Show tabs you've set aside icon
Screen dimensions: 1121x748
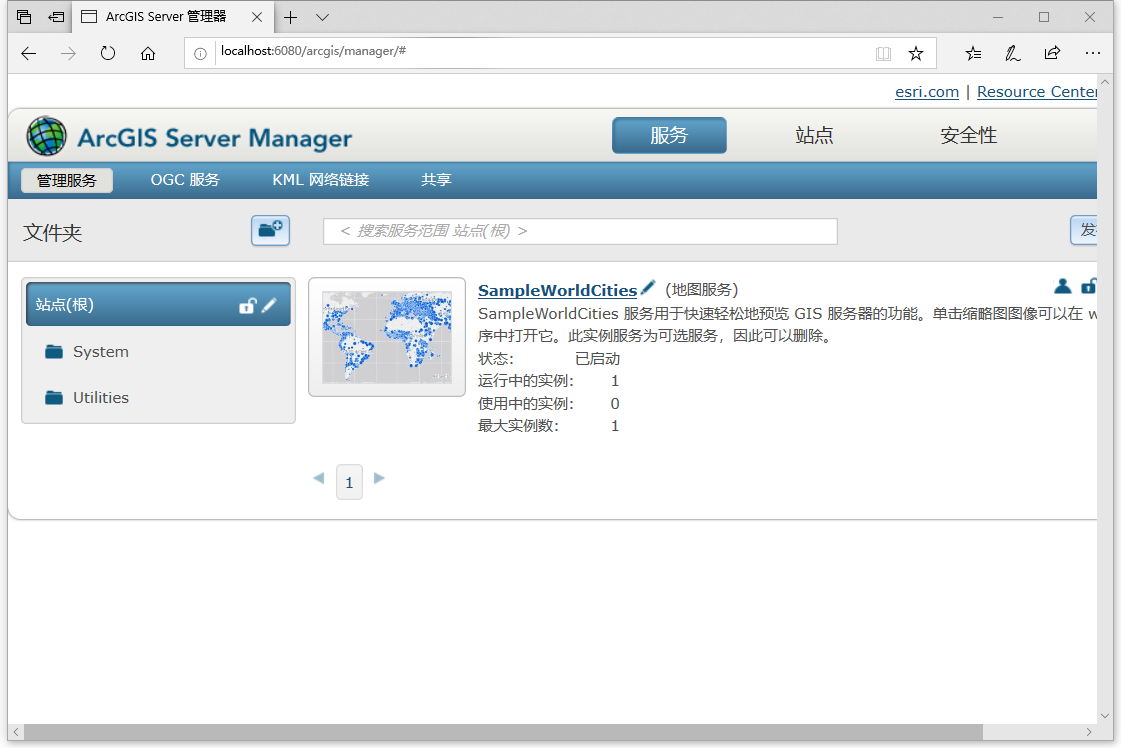point(24,17)
